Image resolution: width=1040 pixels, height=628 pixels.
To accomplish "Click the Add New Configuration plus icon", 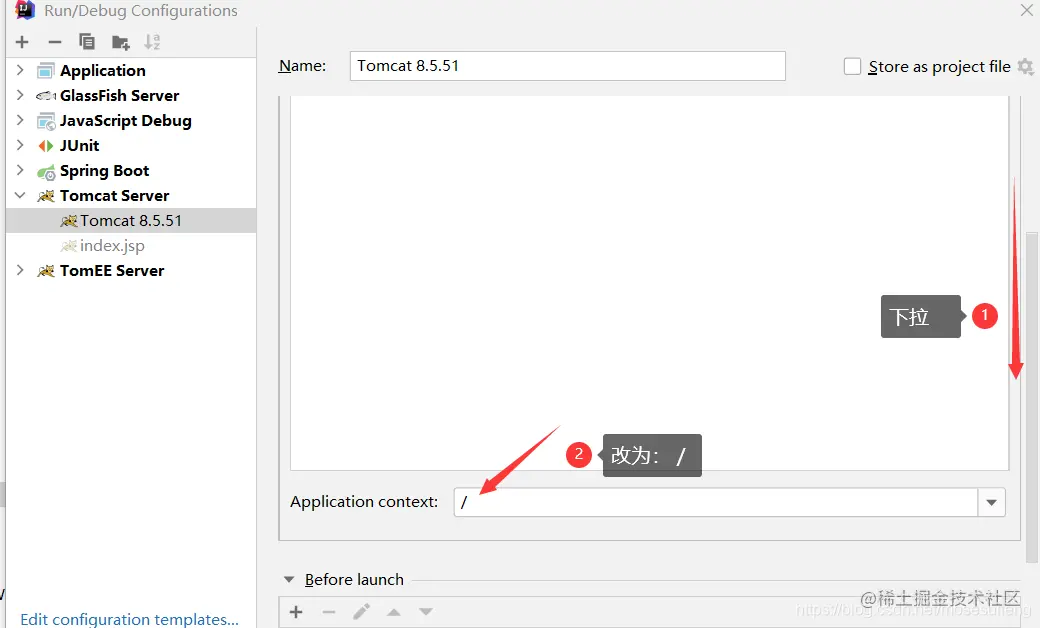I will tap(21, 42).
